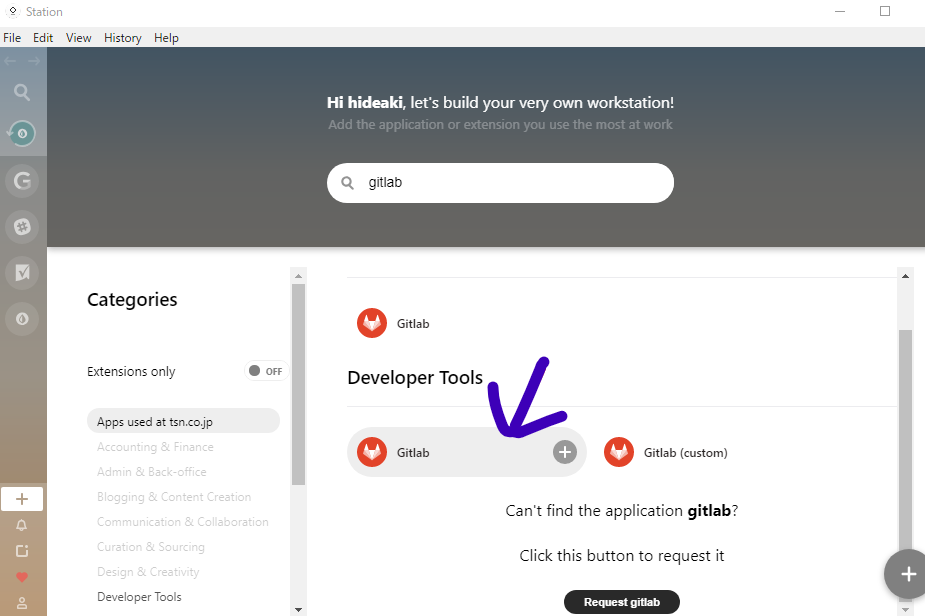
Task: Click the Developer Tools section heading
Action: [415, 378]
